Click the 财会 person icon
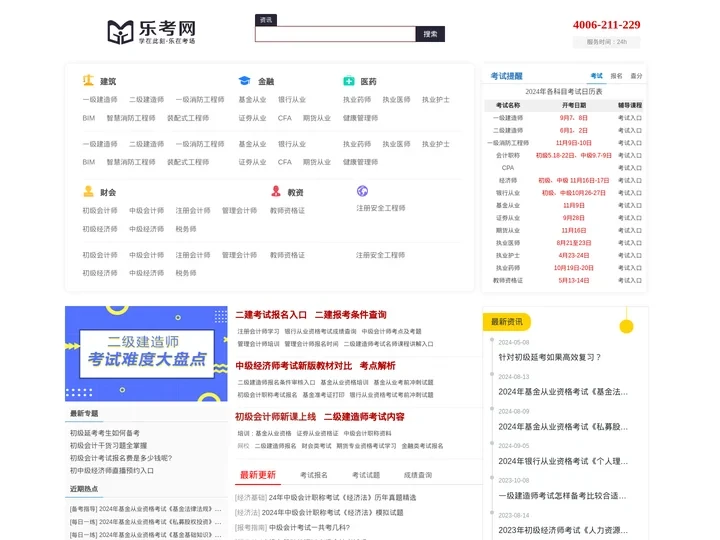Screen dimensions: 720x540 pos(88,191)
